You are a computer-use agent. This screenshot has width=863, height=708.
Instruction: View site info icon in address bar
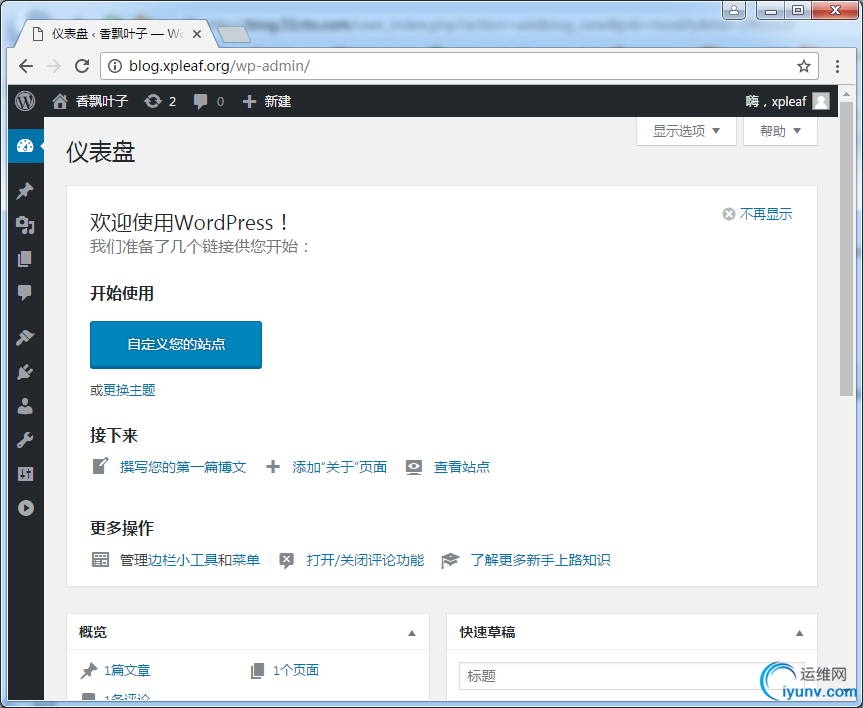coord(115,67)
